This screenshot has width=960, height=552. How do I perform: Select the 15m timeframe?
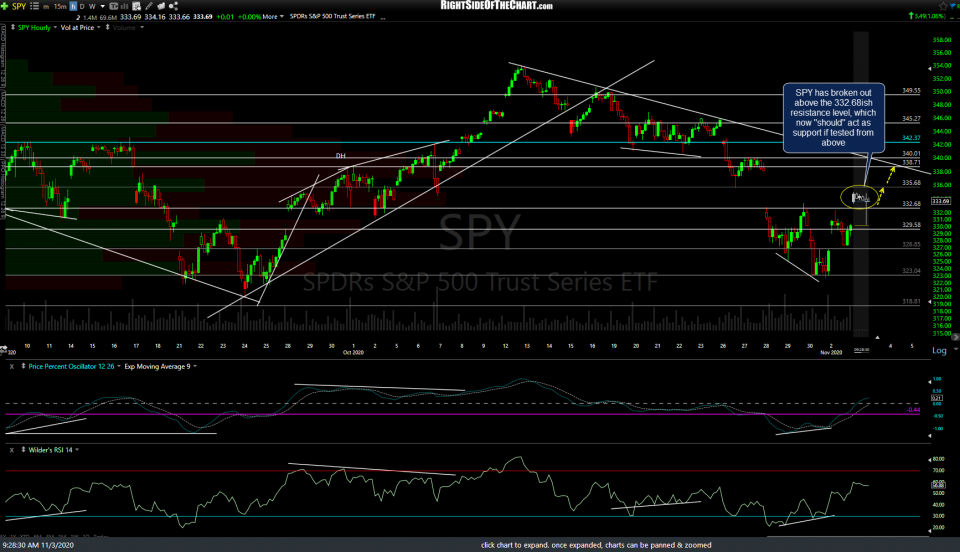pos(60,6)
